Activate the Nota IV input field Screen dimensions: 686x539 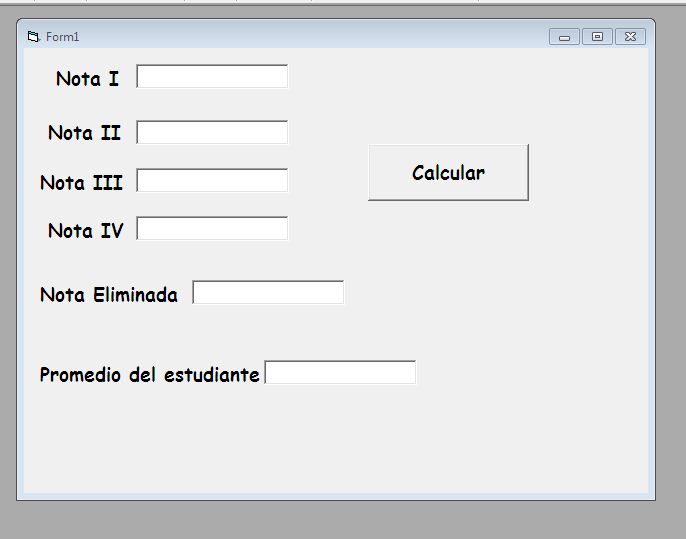(212, 228)
